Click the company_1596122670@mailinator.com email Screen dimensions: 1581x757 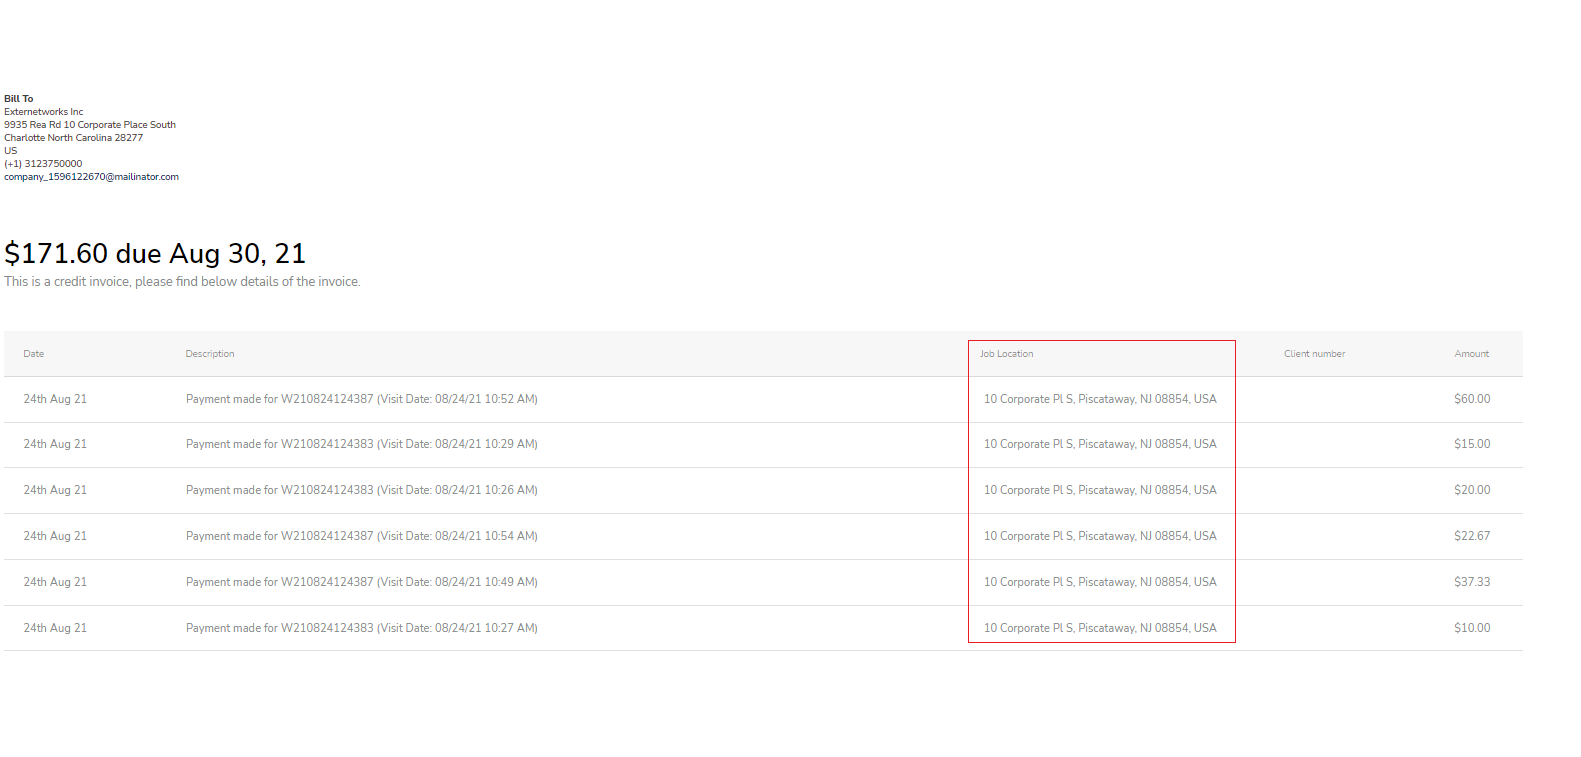(91, 177)
